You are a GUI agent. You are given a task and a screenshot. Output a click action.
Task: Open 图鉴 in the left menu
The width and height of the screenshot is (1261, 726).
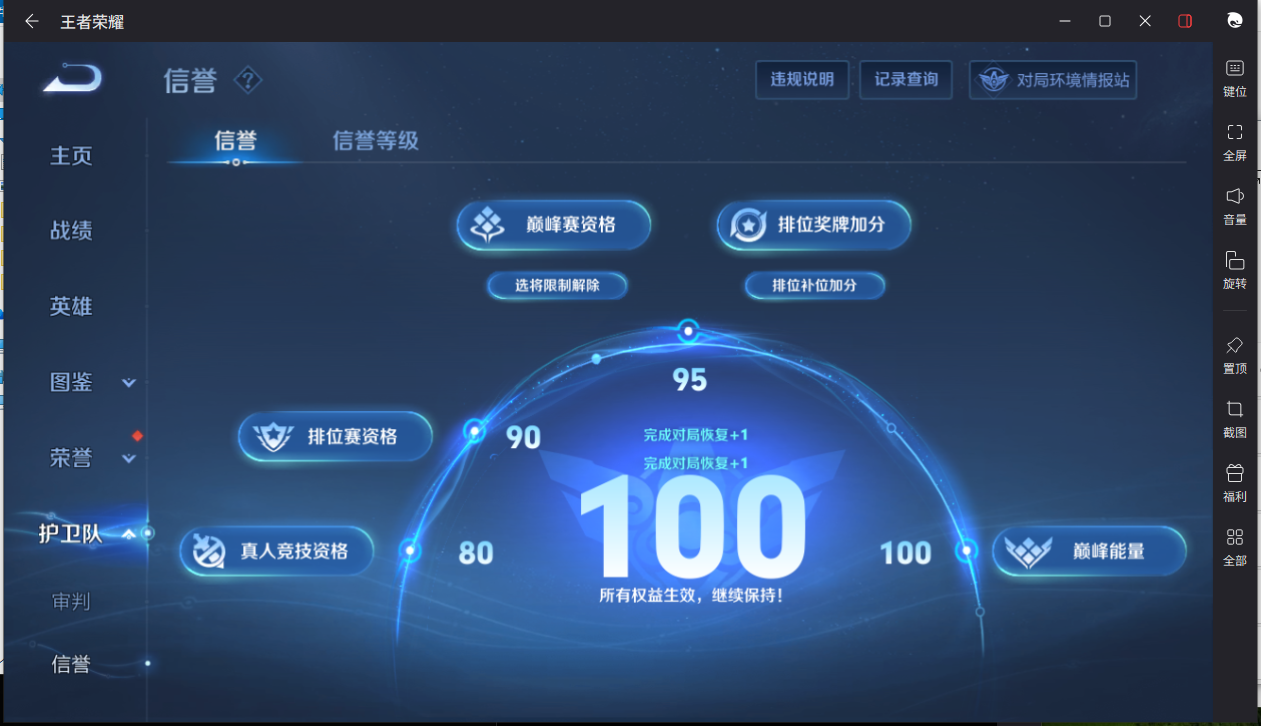[71, 382]
